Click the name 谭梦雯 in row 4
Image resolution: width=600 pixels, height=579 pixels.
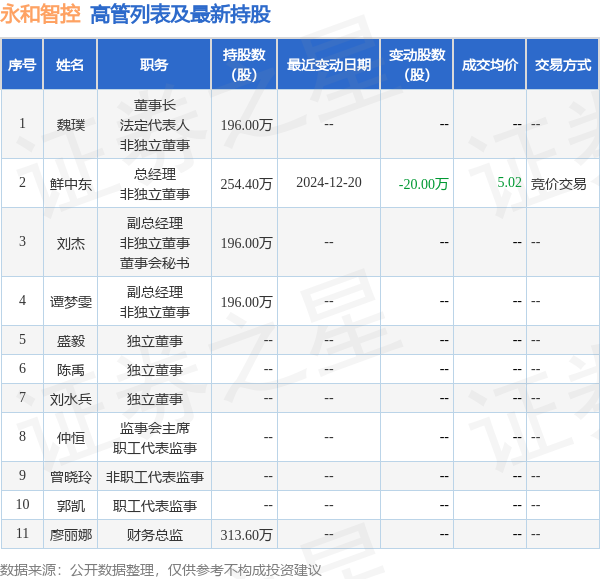pos(71,302)
